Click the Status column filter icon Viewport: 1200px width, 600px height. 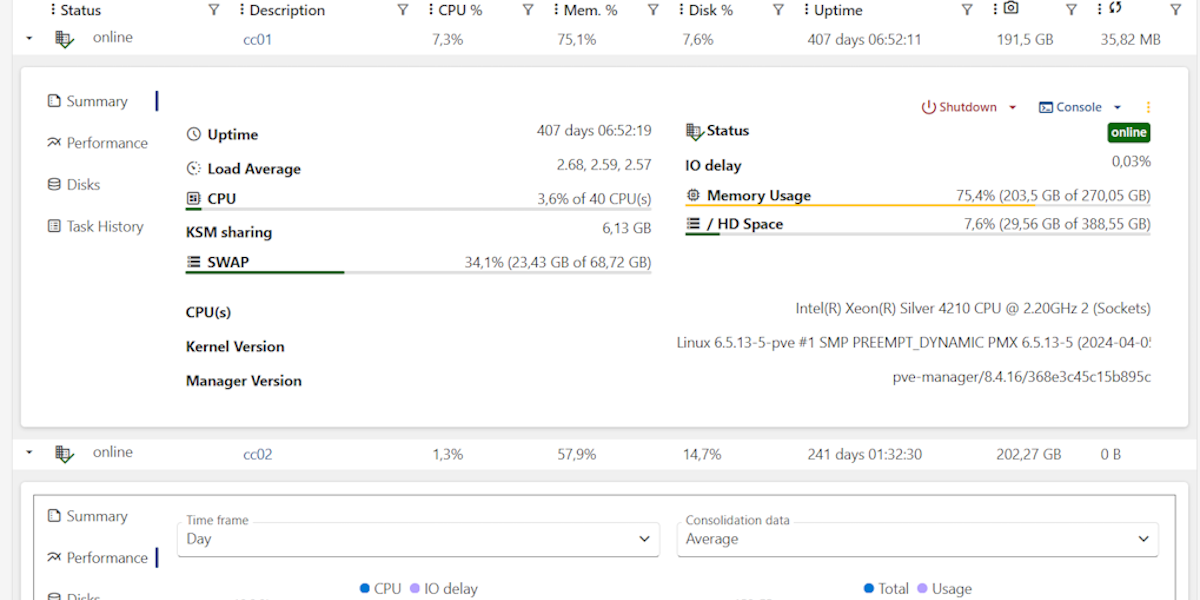click(213, 10)
